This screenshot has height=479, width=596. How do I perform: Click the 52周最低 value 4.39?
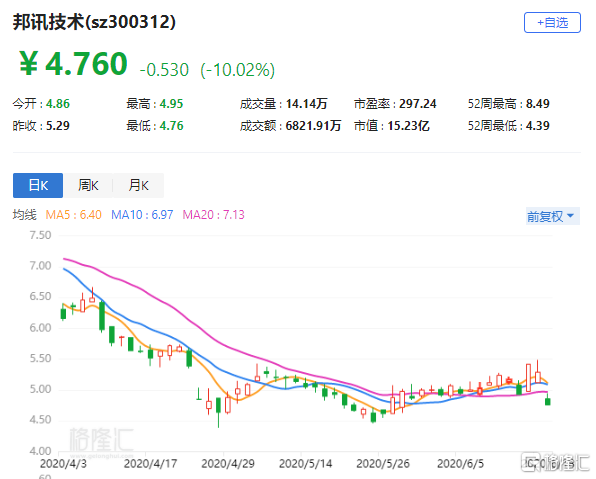(537, 126)
